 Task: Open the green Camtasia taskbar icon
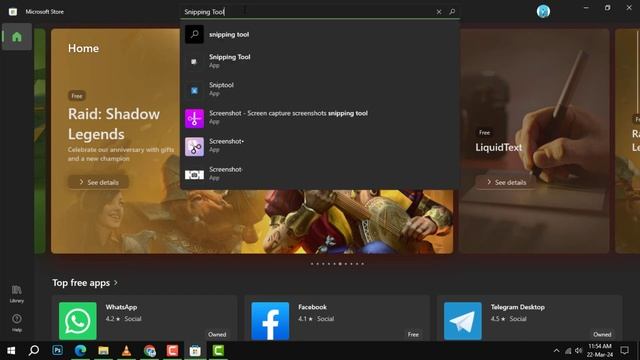tap(218, 351)
